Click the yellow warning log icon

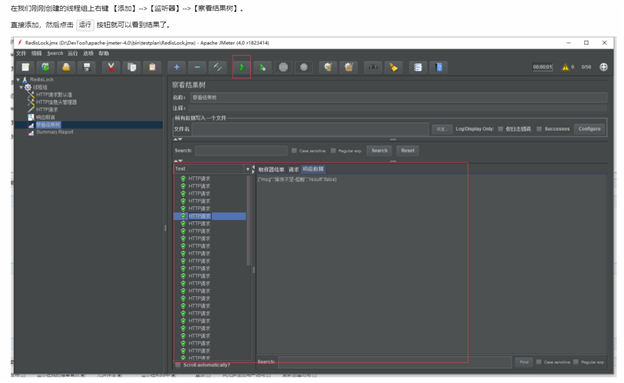point(565,67)
